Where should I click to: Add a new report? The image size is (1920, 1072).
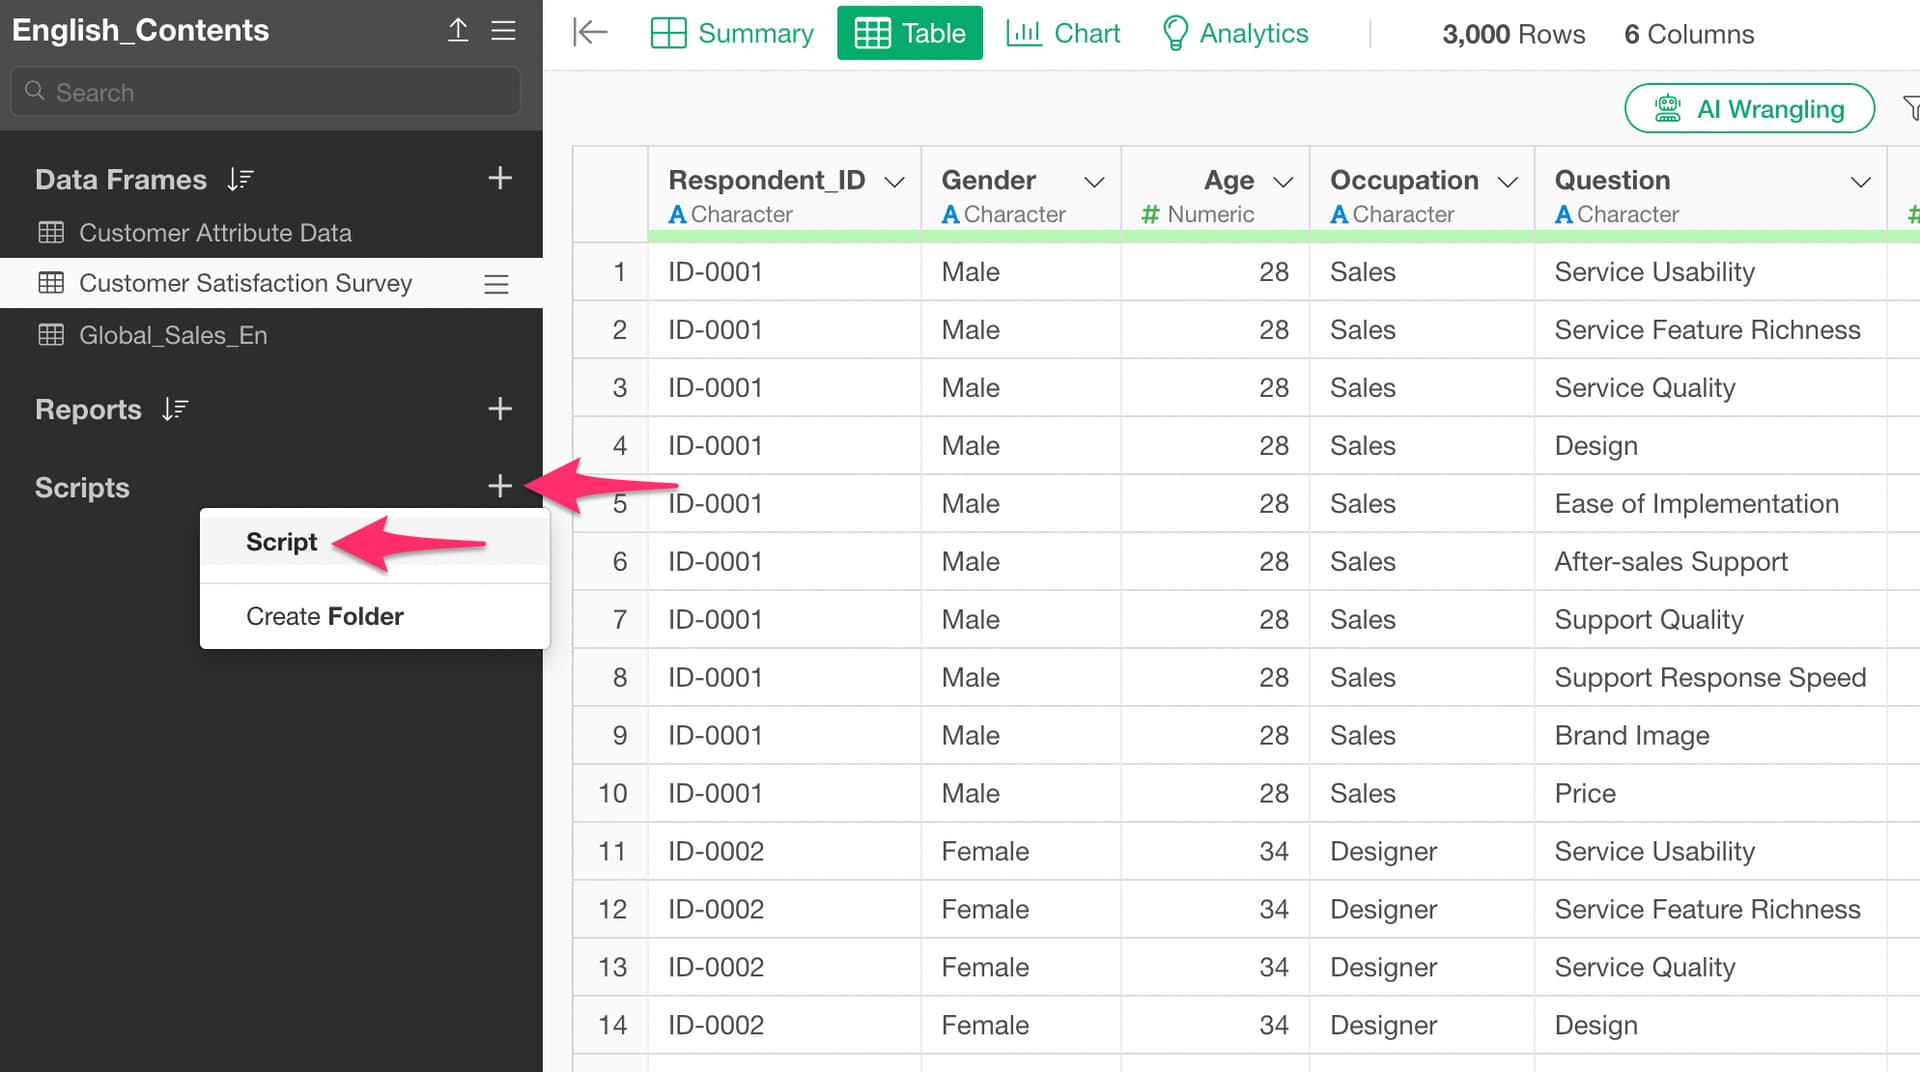point(499,408)
